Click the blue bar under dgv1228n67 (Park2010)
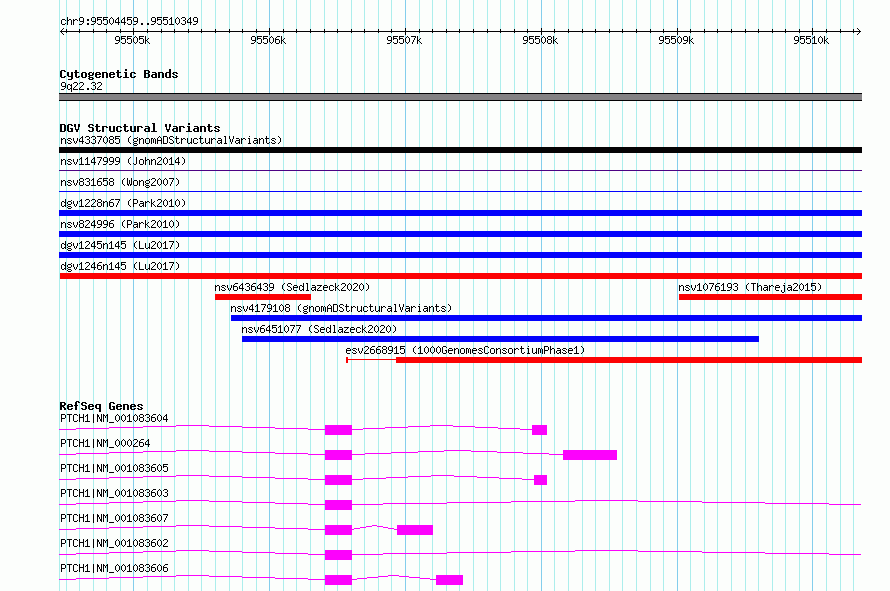890x591 pixels. (x=460, y=213)
